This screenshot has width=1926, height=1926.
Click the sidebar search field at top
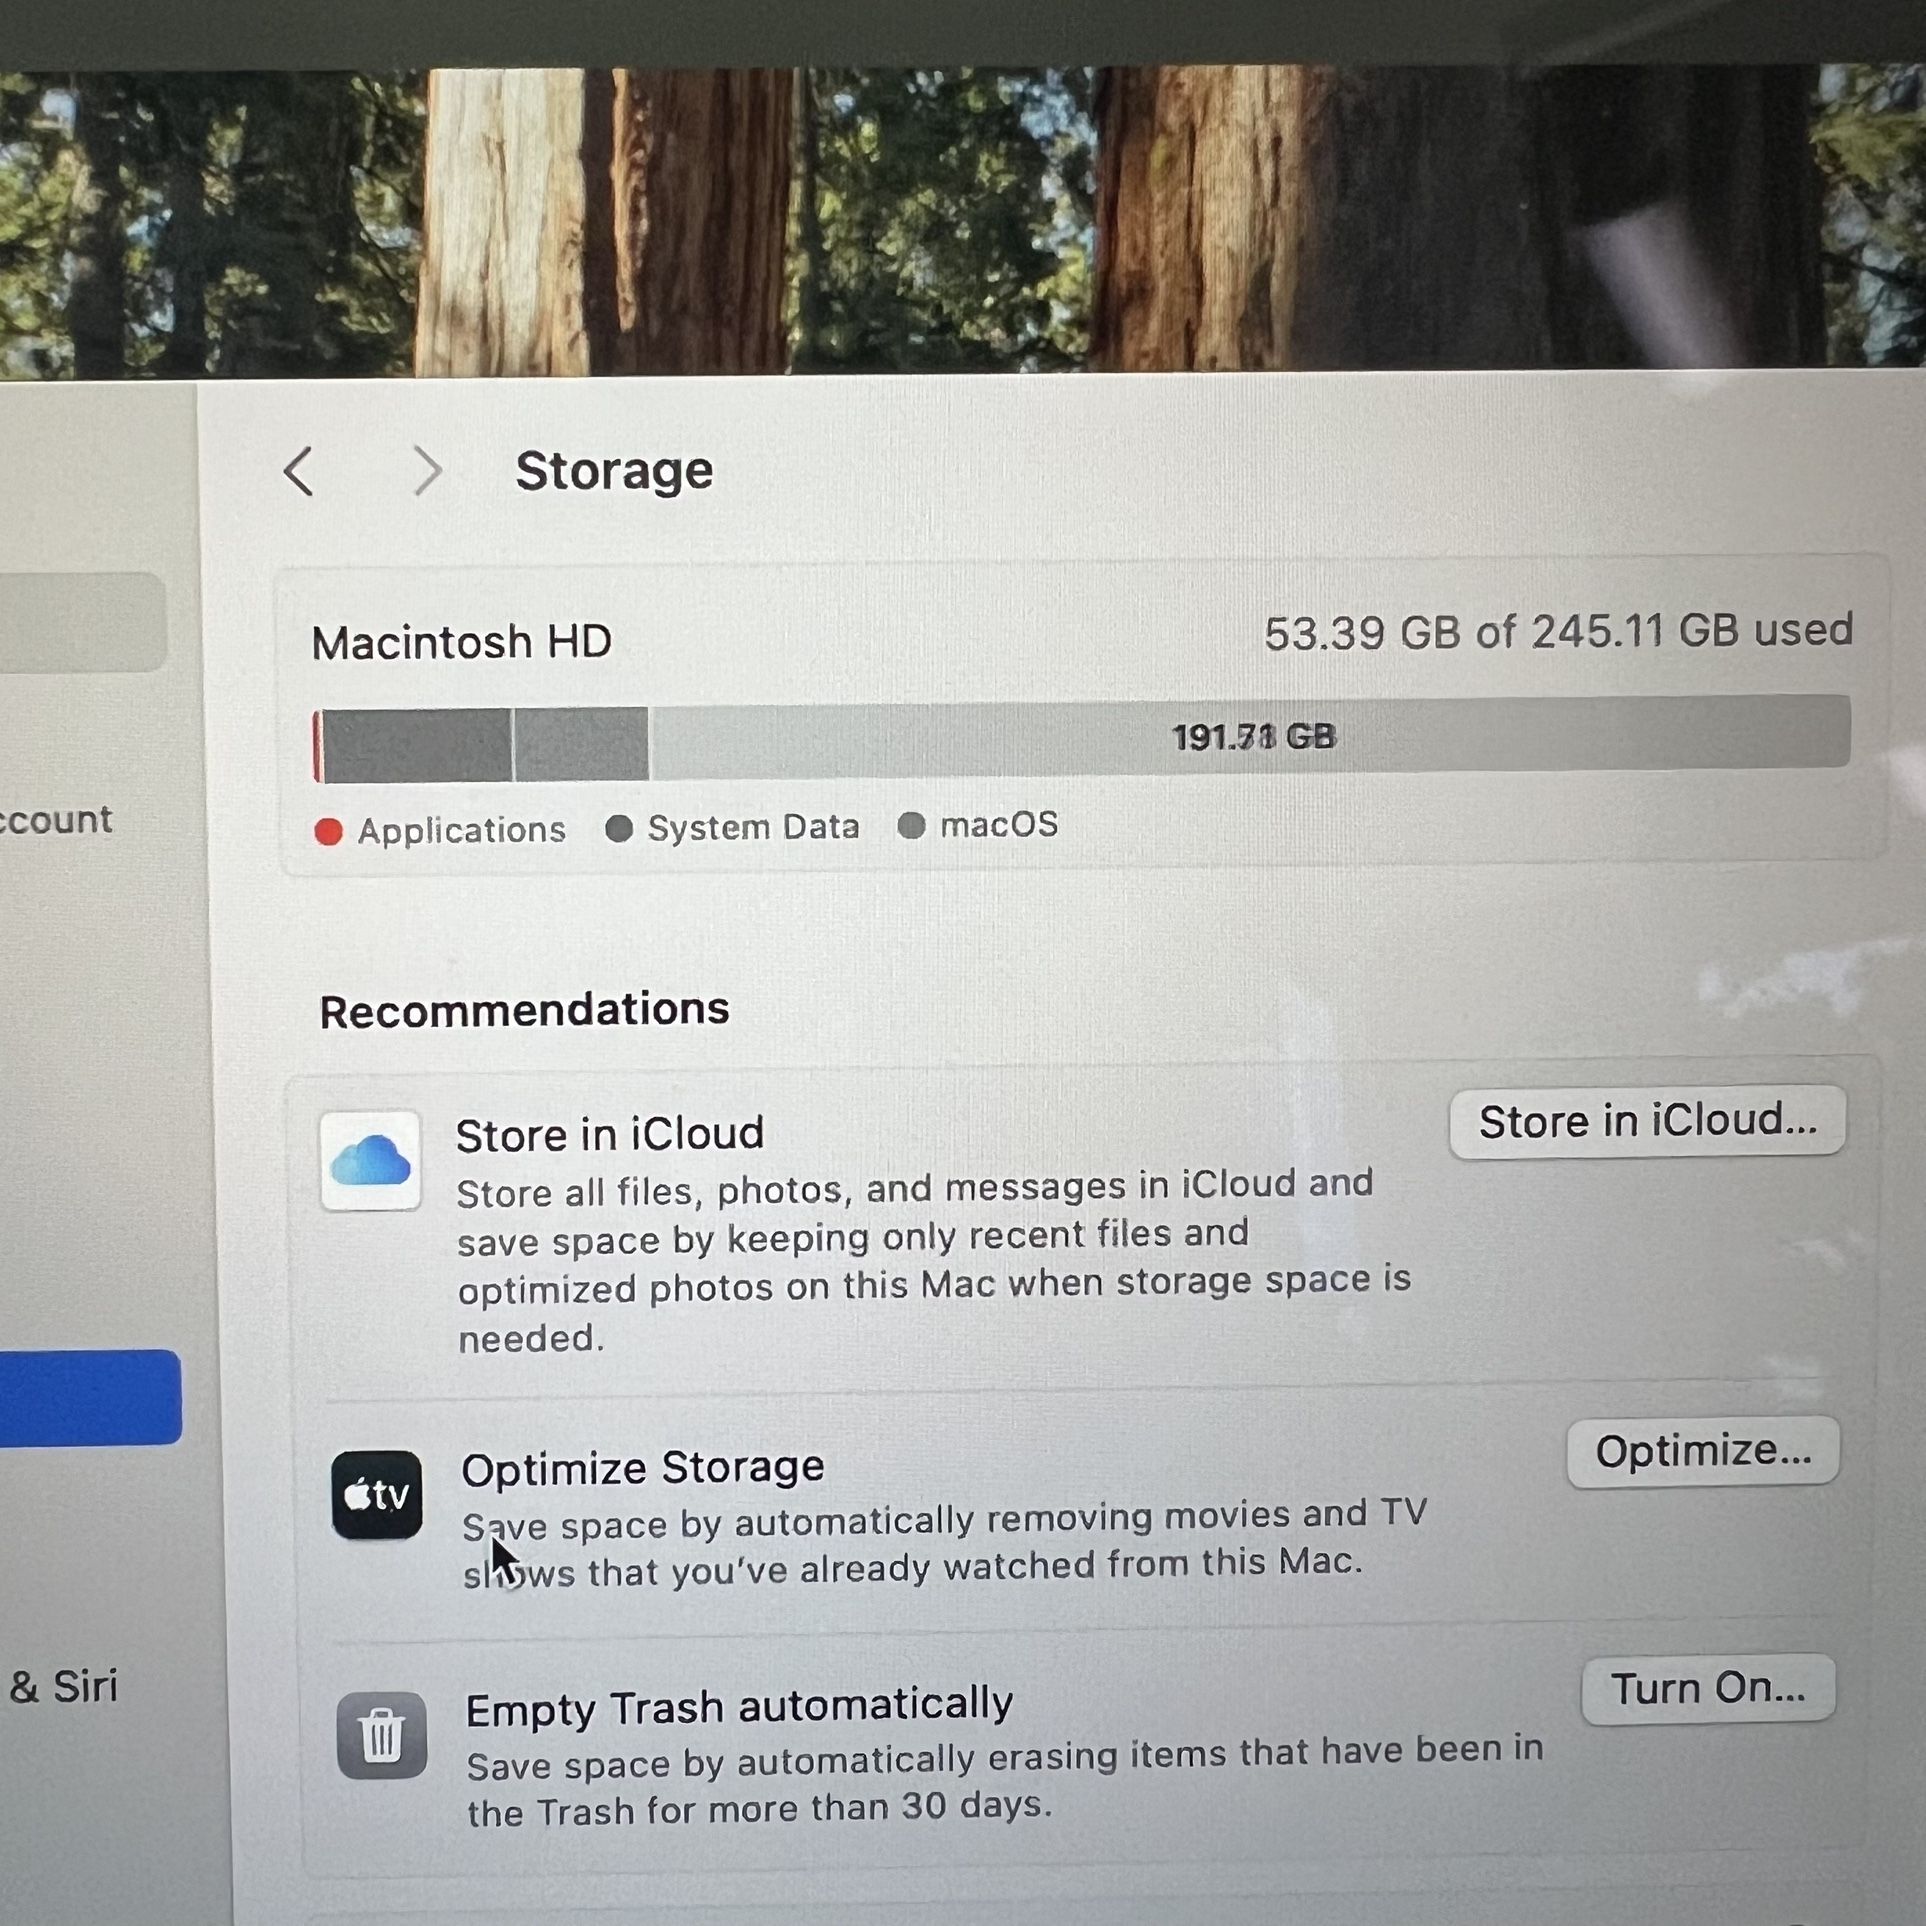point(82,622)
